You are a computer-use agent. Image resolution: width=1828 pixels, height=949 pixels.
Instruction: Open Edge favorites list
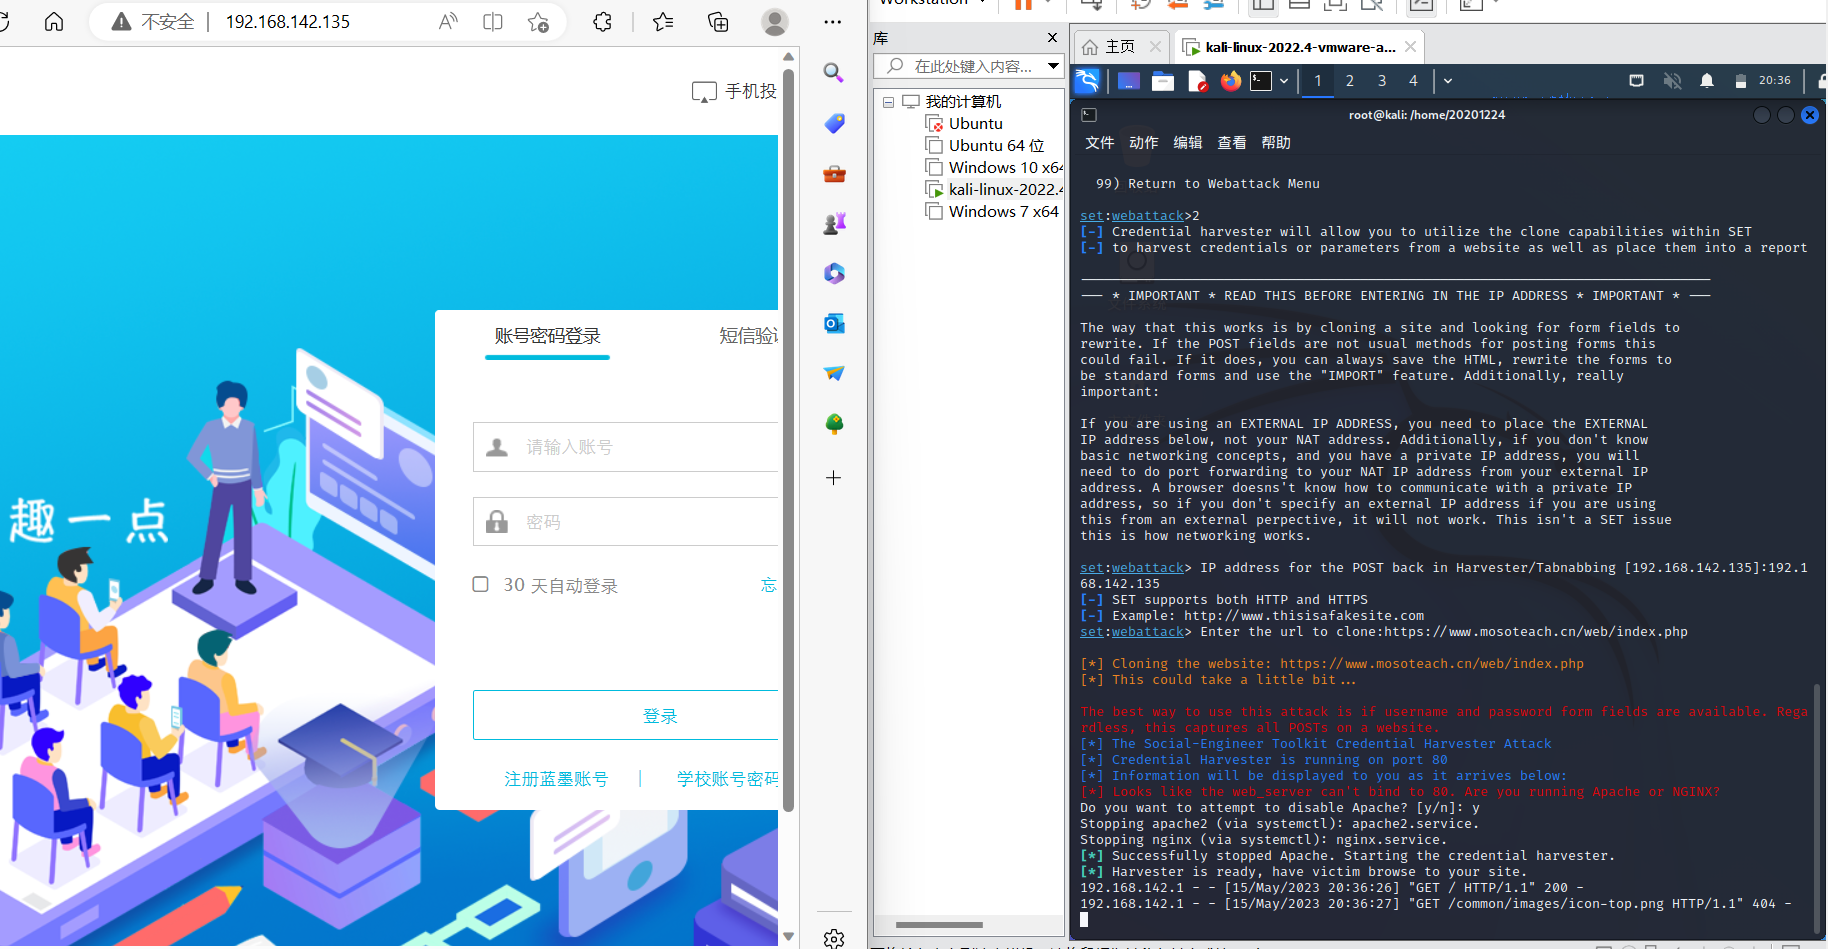tap(663, 22)
